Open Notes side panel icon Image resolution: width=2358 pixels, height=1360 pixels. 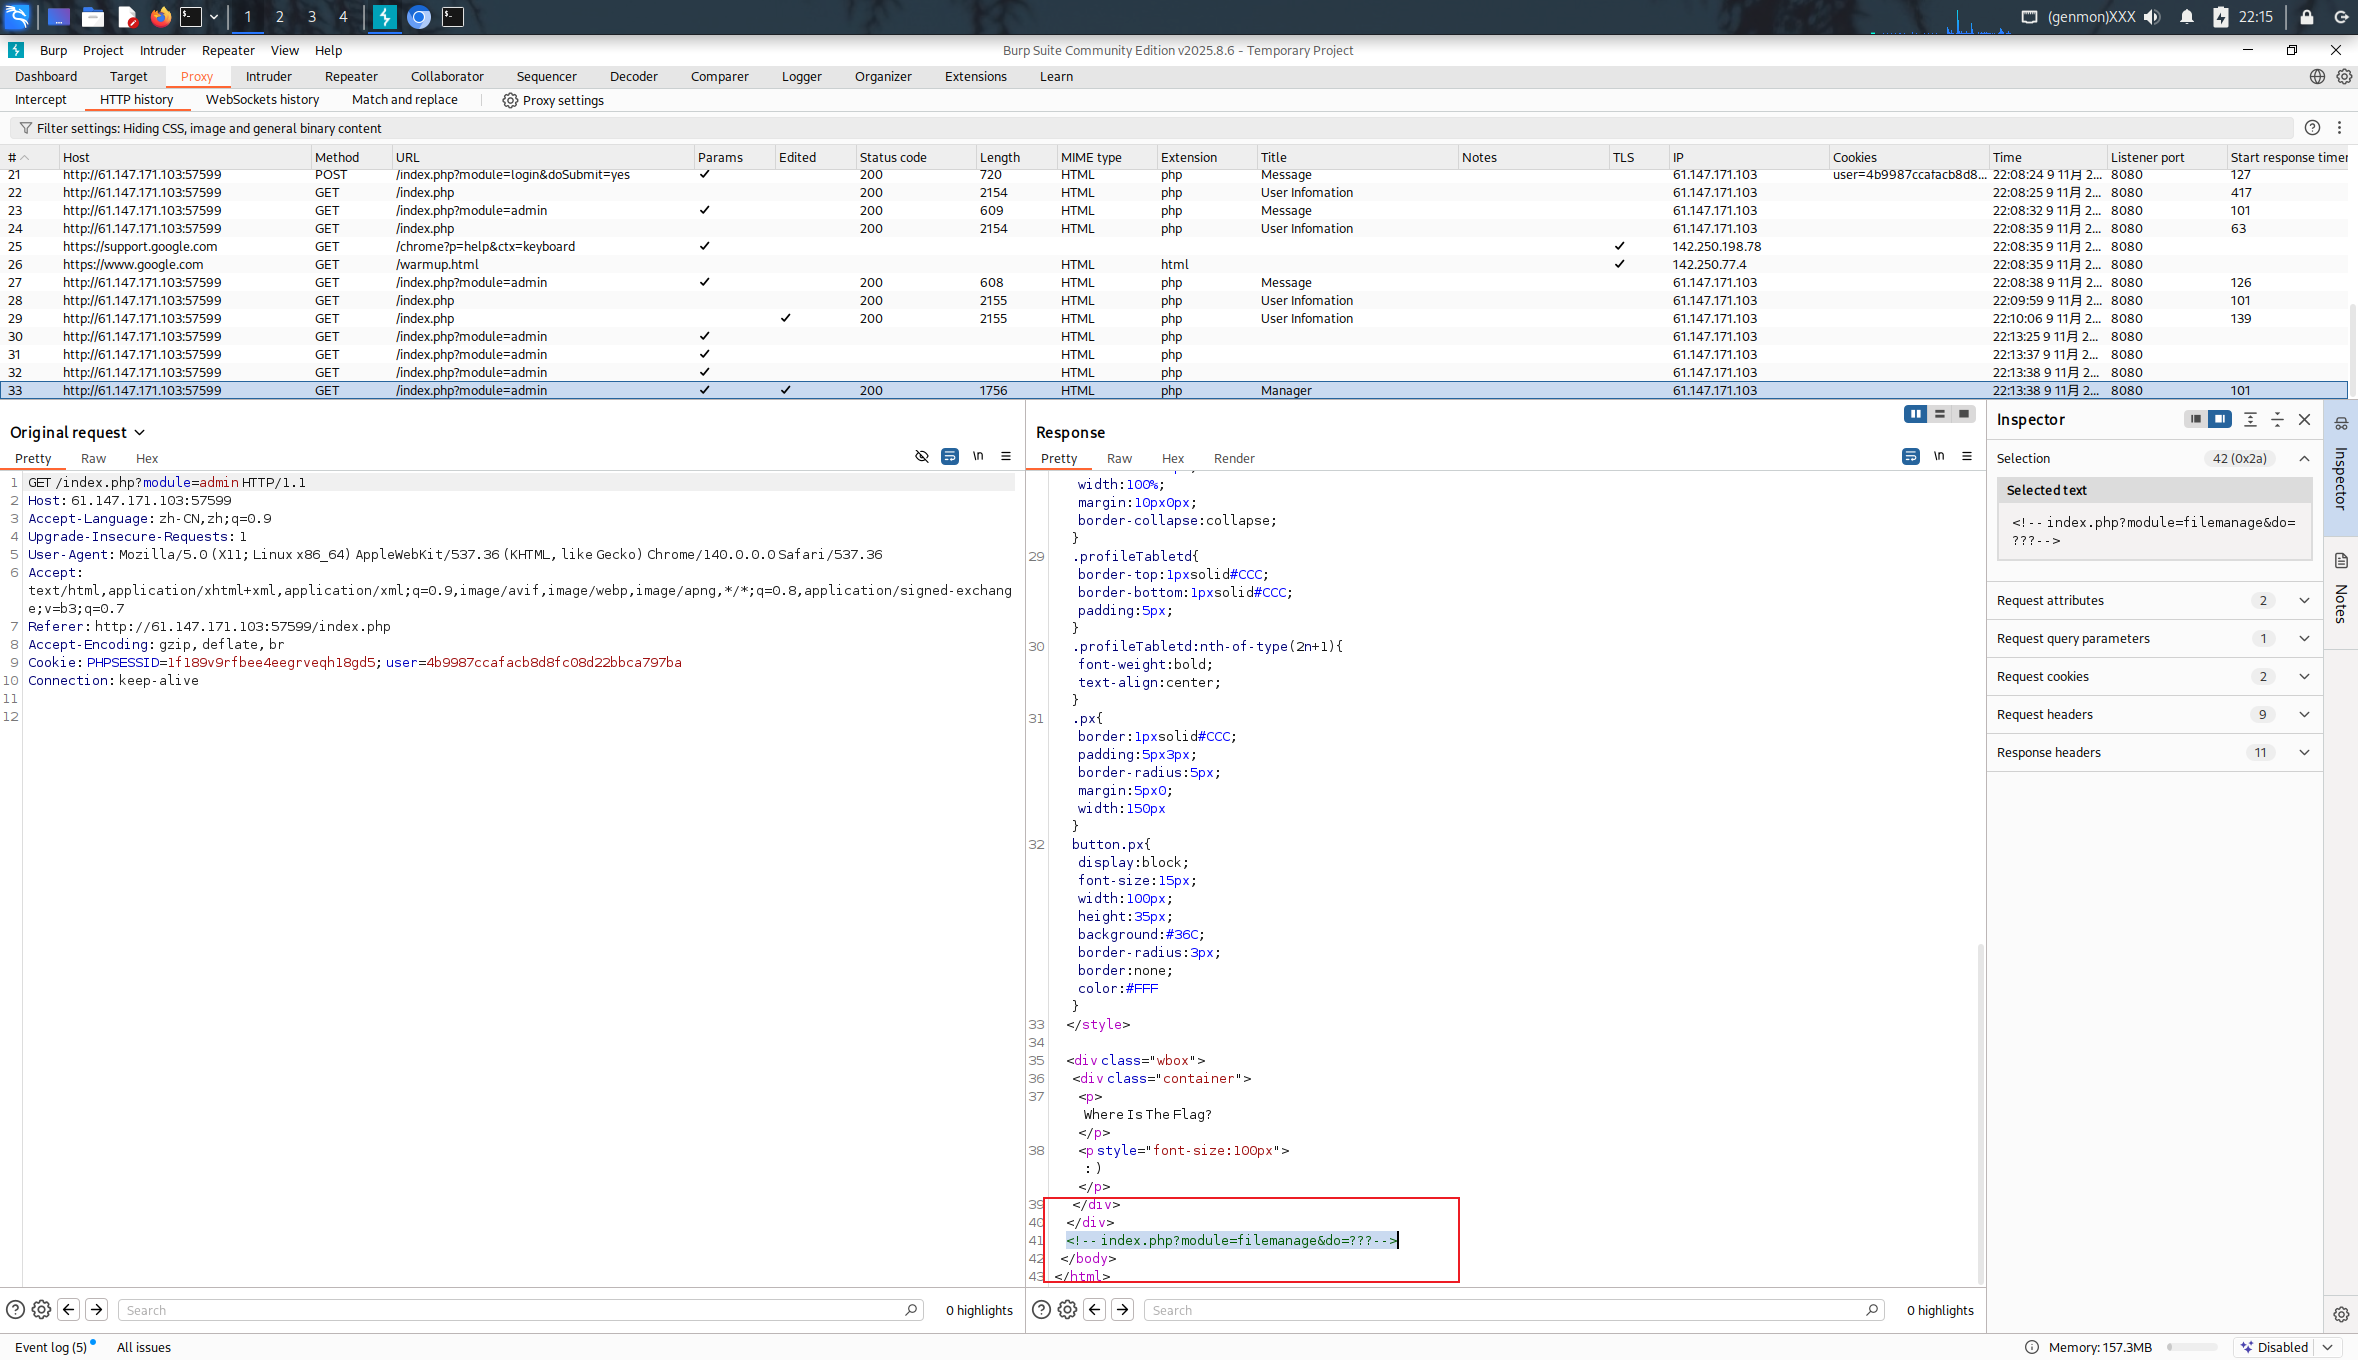2341,561
